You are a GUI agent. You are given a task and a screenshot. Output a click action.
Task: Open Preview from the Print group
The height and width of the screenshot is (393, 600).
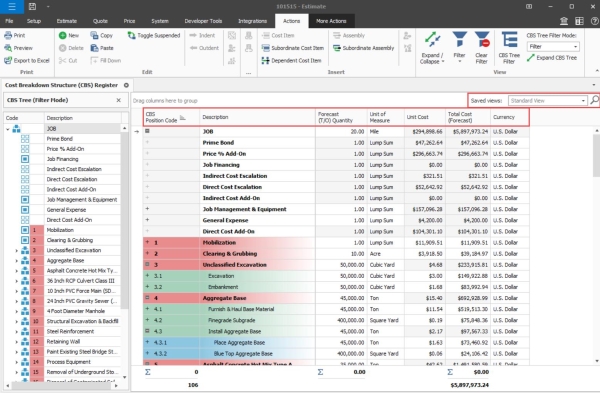point(18,48)
